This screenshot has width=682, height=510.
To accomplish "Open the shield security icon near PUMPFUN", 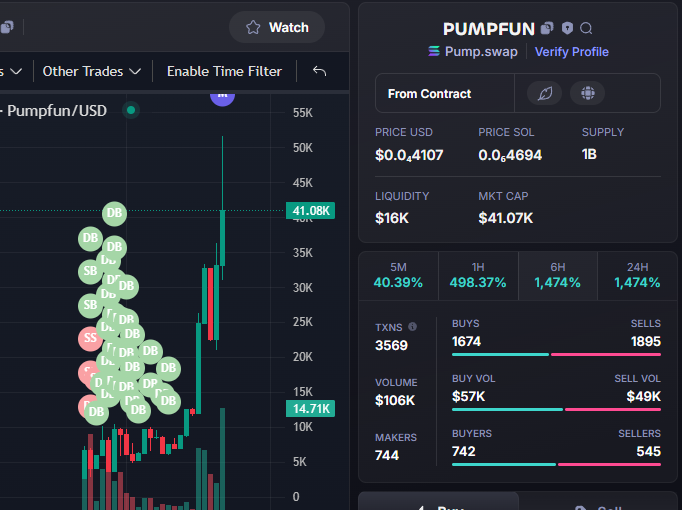I will [x=567, y=28].
